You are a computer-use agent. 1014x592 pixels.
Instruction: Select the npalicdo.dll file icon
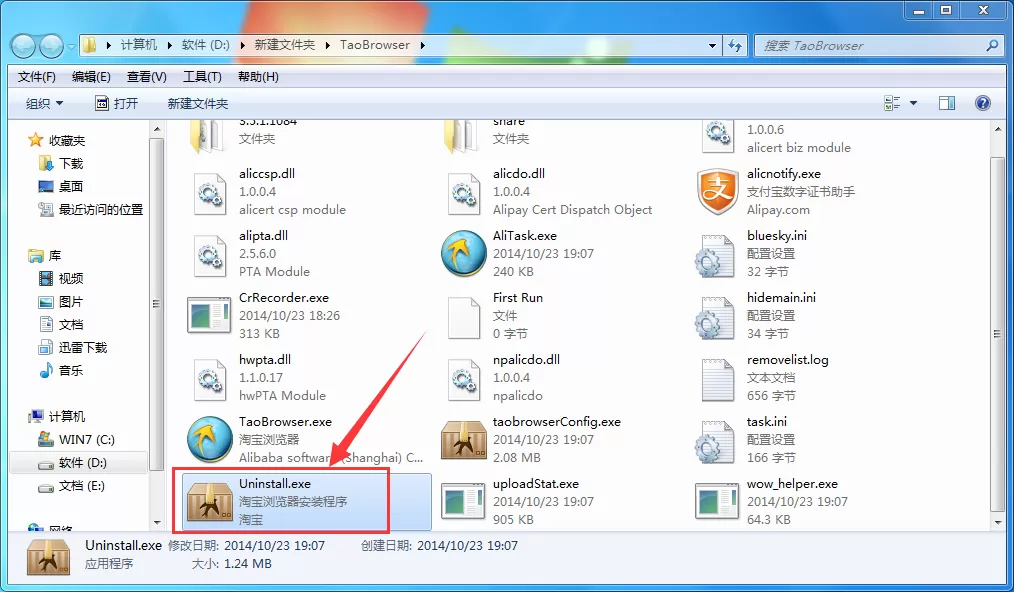(x=464, y=378)
